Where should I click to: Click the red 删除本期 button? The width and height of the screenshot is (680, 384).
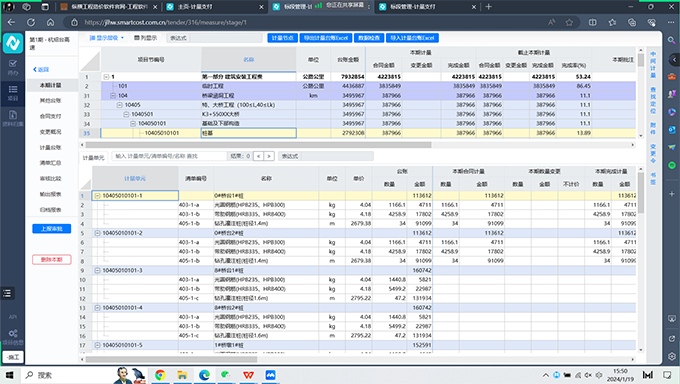pos(52,259)
